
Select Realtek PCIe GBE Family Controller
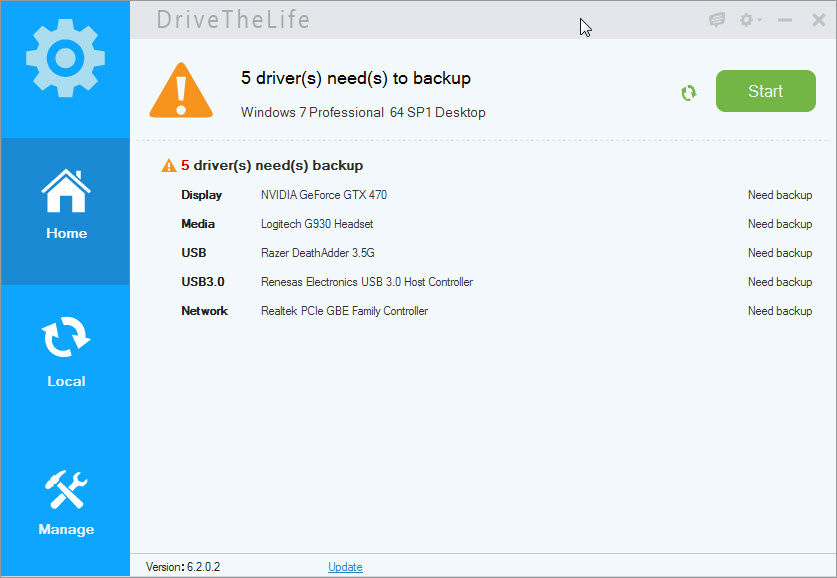pyautogui.click(x=344, y=311)
